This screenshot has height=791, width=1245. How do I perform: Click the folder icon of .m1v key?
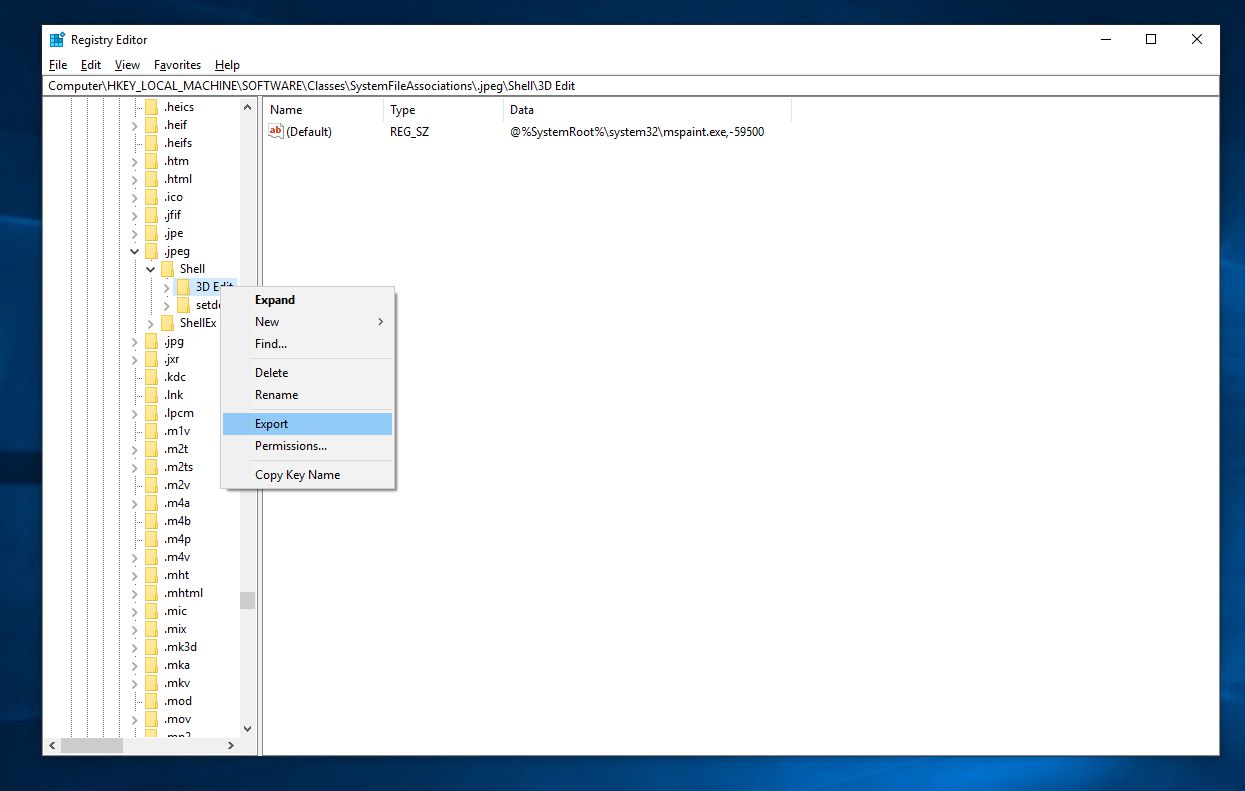pos(151,431)
